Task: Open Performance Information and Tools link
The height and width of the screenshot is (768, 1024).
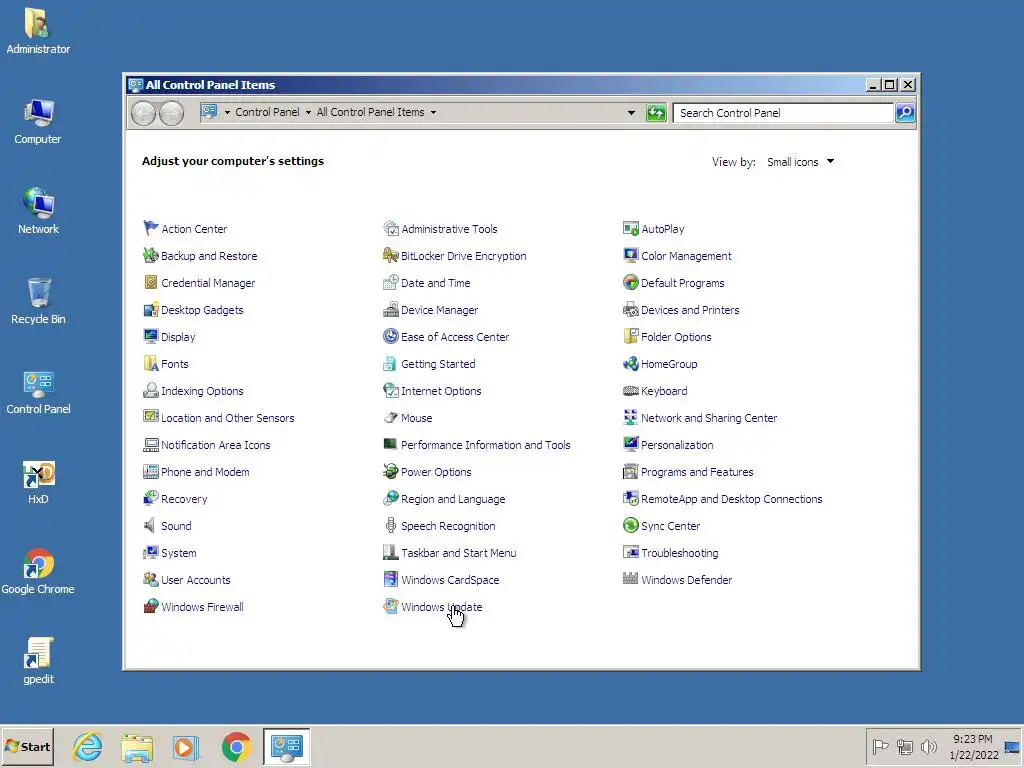Action: 485,445
